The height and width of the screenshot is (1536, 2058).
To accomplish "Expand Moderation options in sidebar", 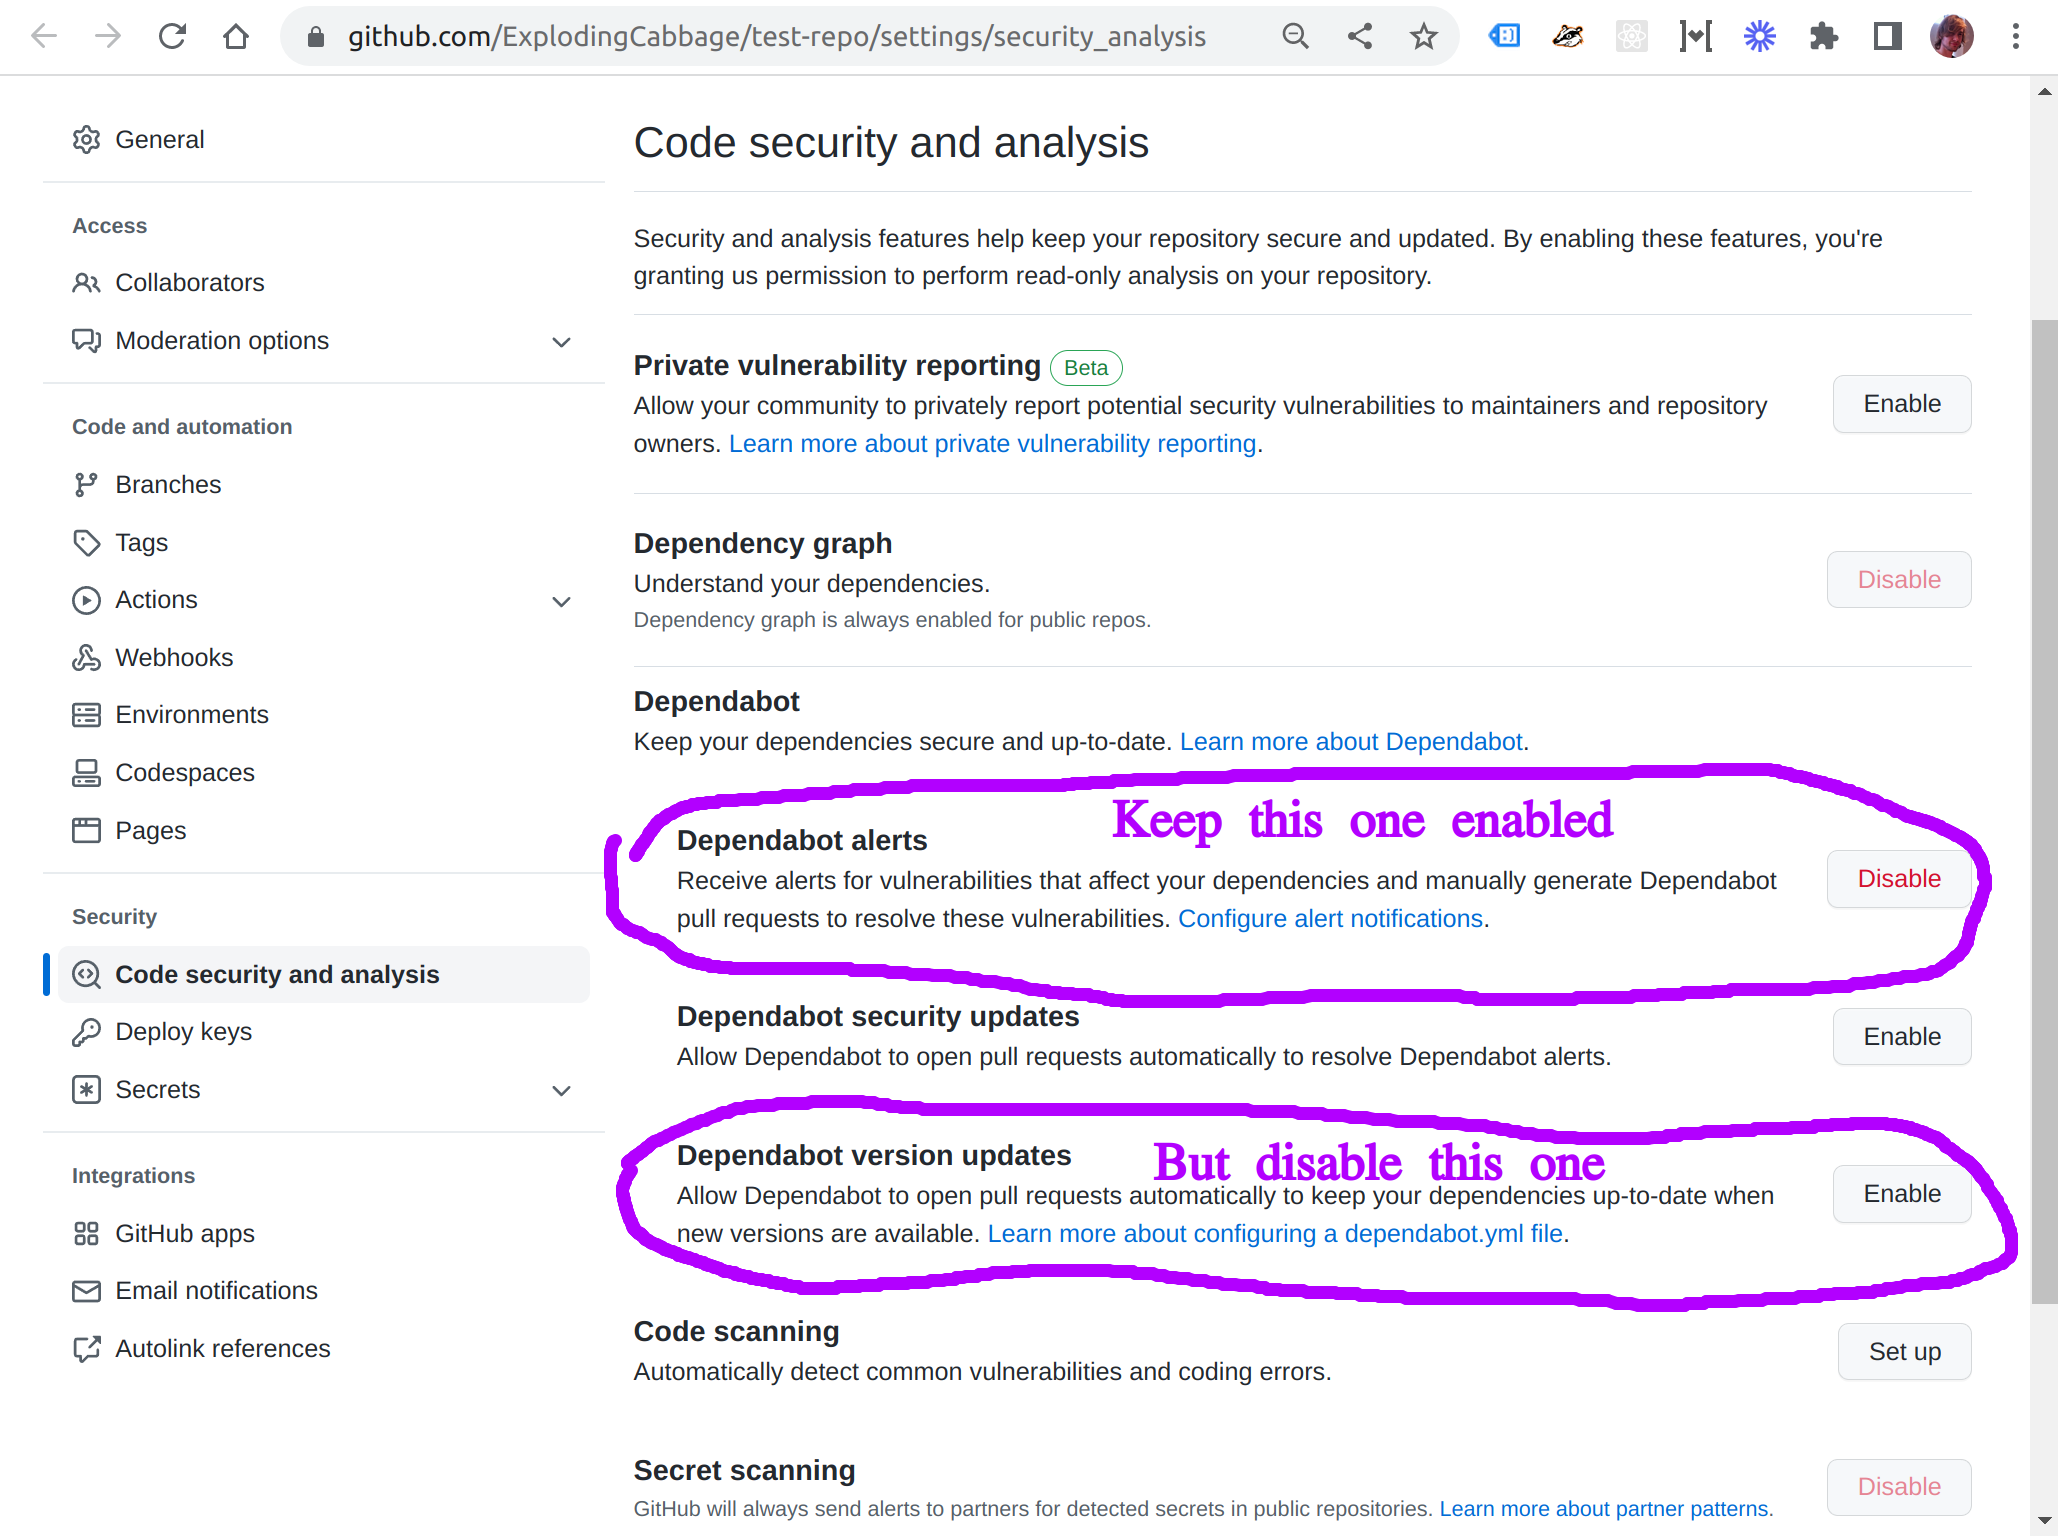I will coord(562,342).
